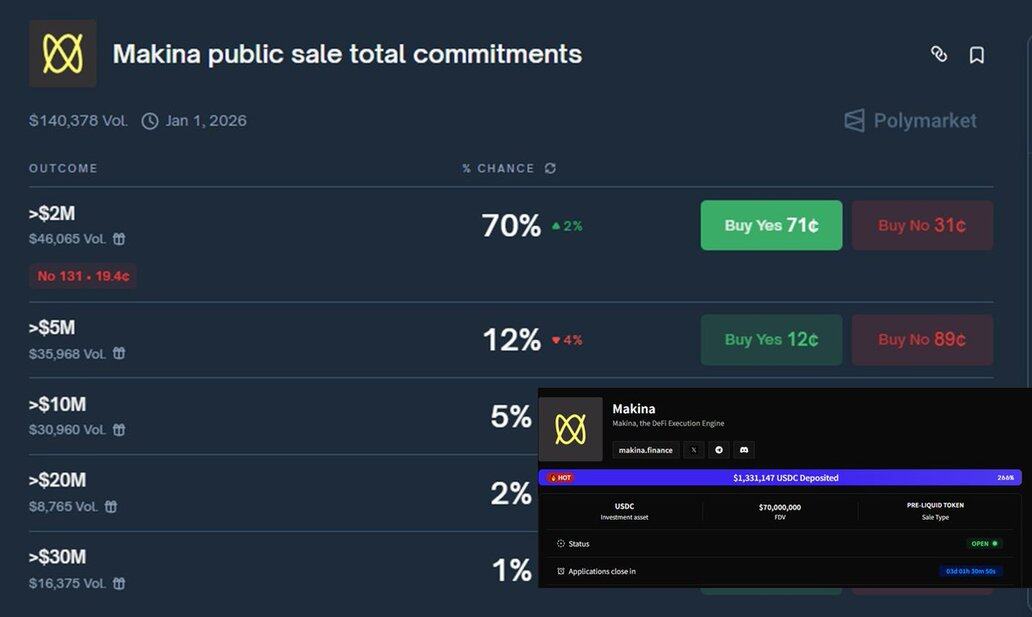Open Makina's Discord icon

(744, 450)
